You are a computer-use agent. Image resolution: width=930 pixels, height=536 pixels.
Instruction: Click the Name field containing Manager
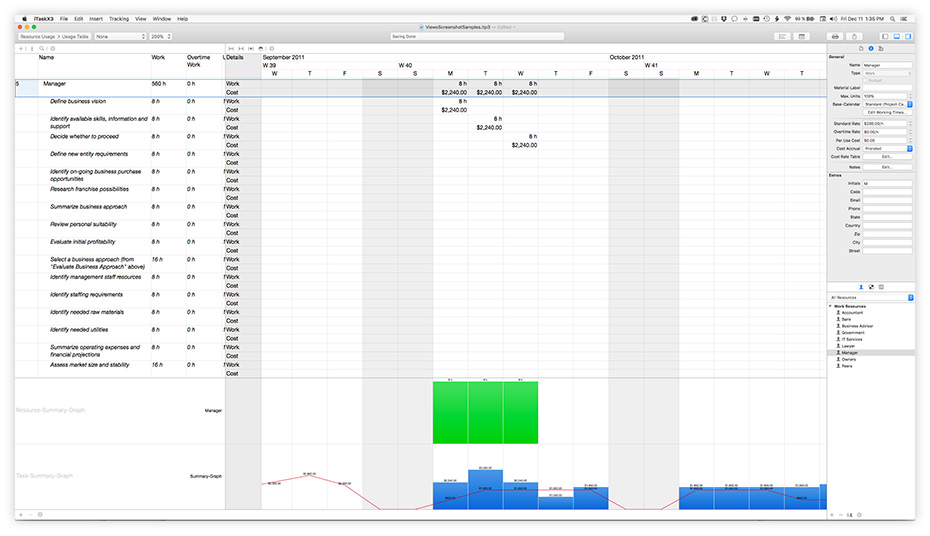coord(887,65)
